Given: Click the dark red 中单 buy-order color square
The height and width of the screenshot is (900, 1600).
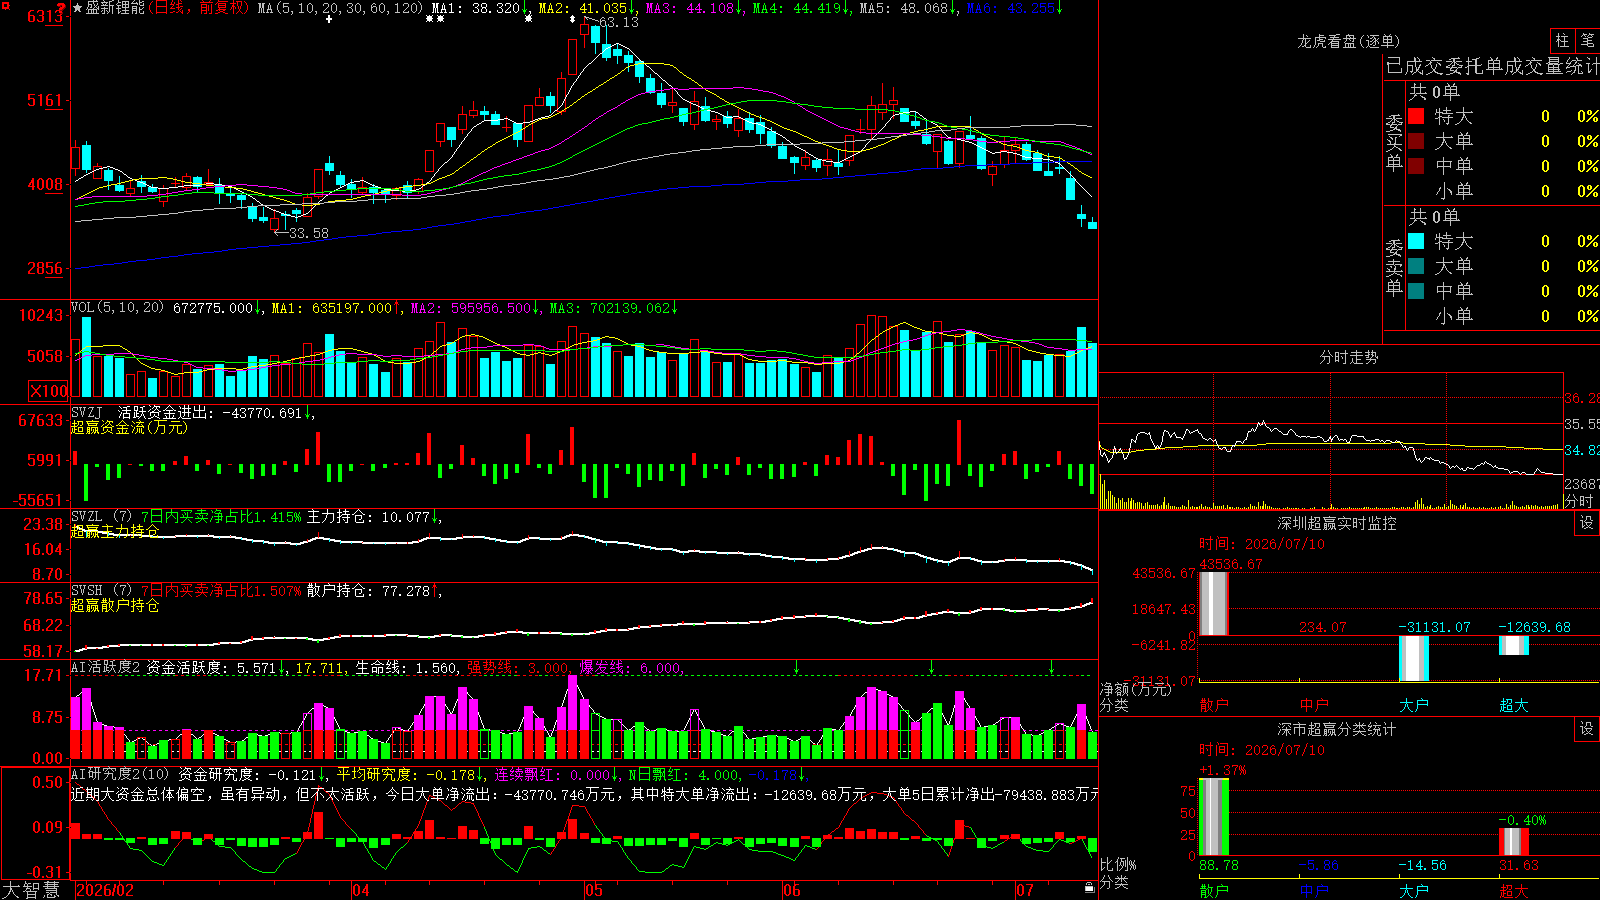Looking at the screenshot, I should [1416, 166].
